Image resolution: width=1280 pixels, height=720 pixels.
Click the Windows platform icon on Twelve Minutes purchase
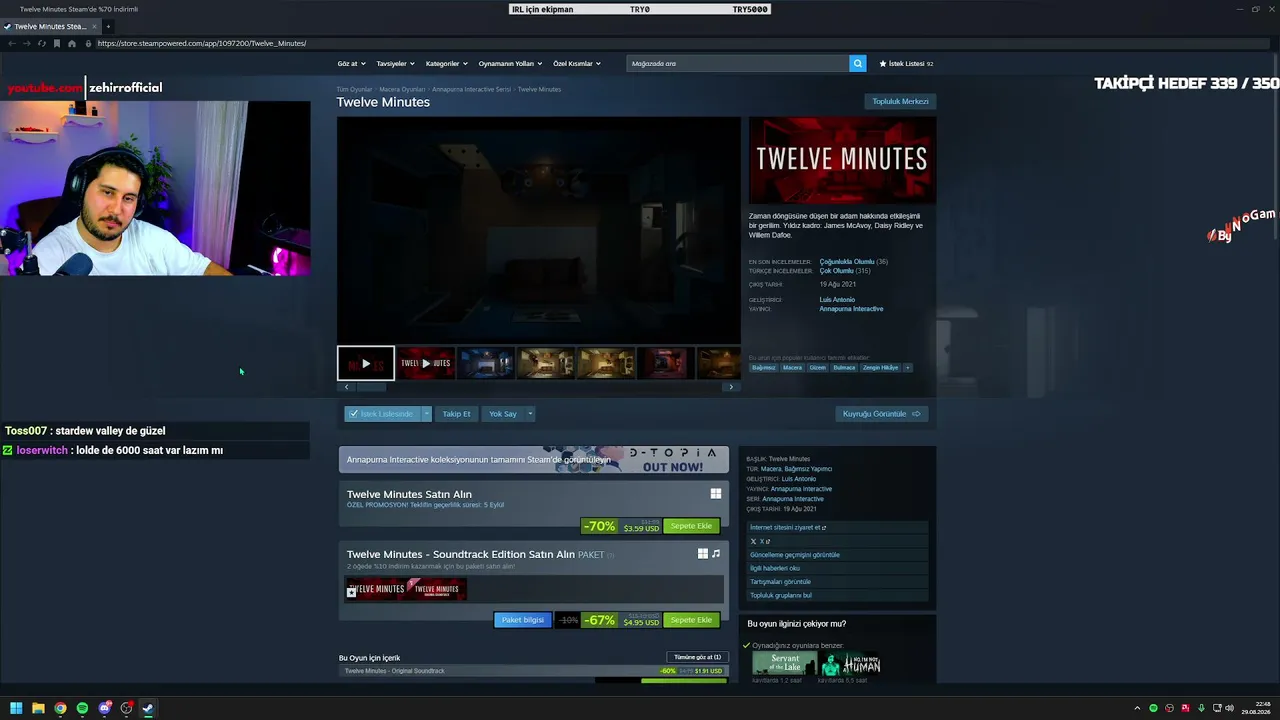[716, 494]
